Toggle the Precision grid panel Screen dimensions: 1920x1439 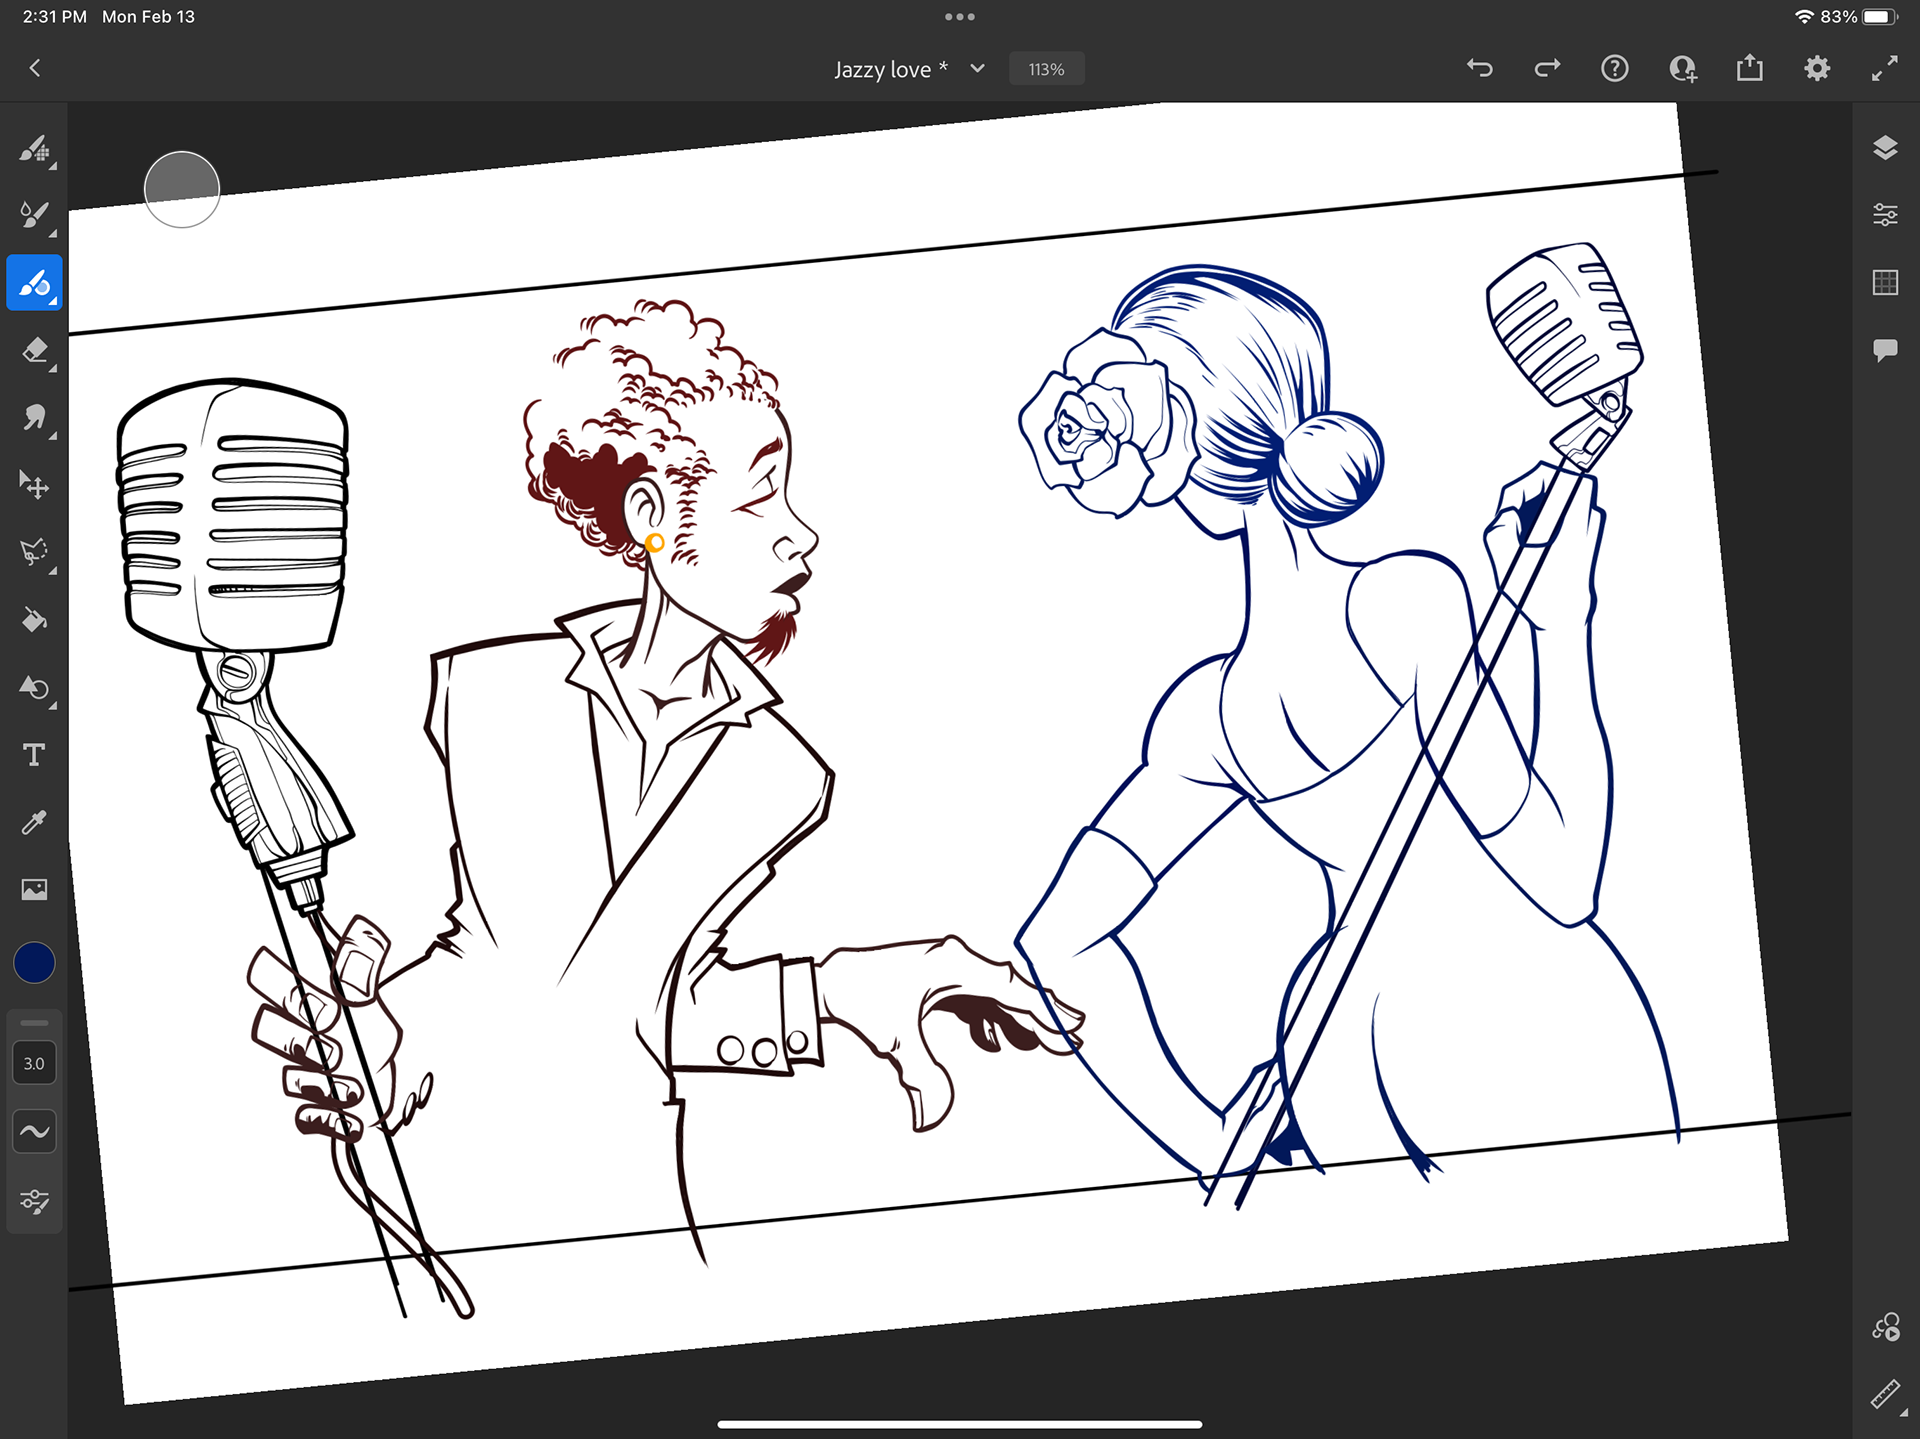pyautogui.click(x=1885, y=283)
